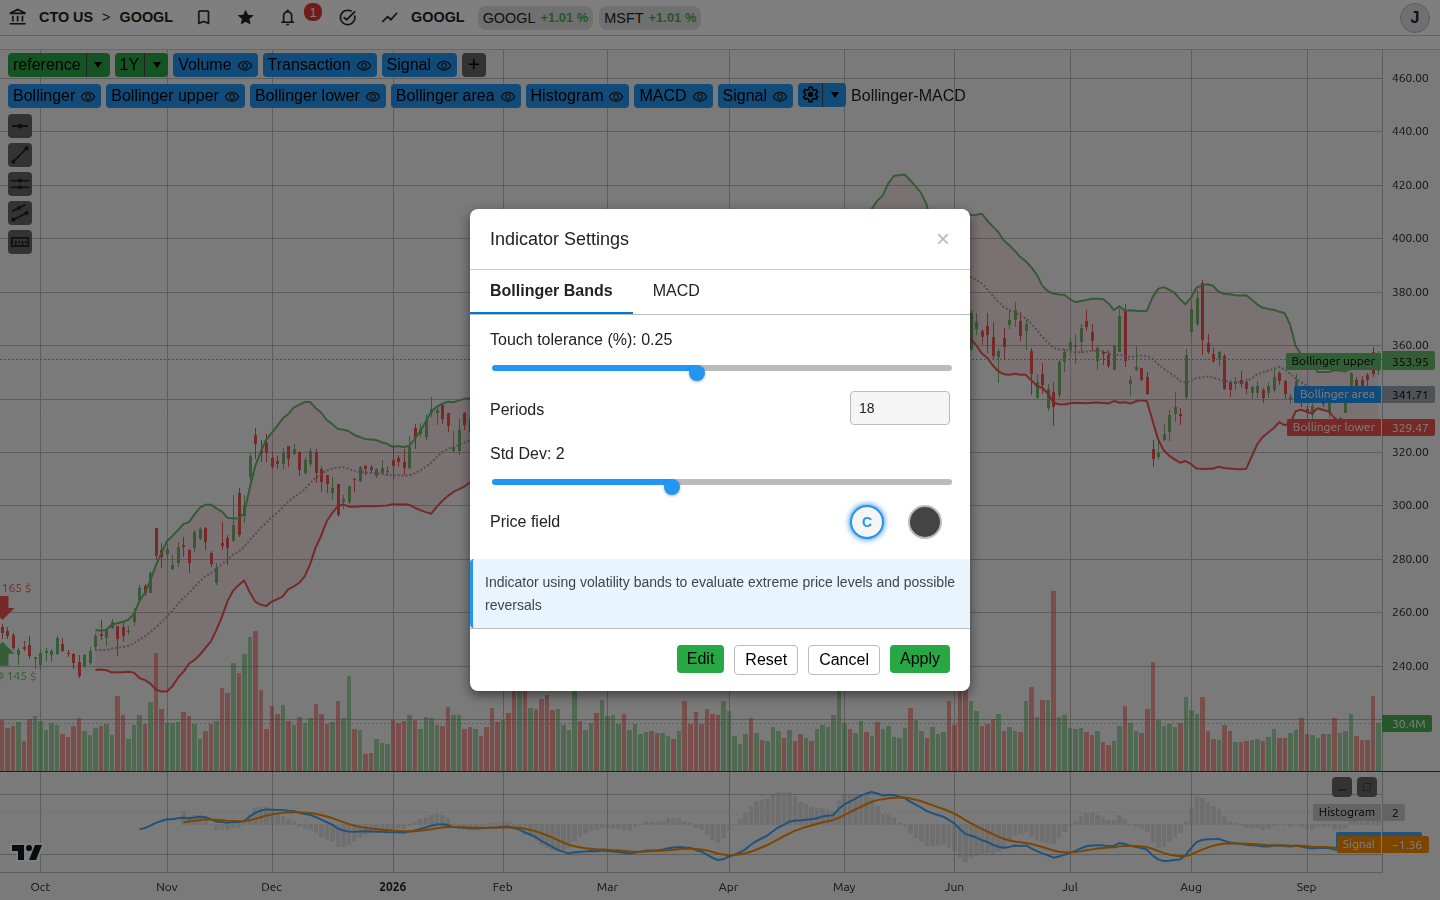Add a new indicator with the plus button
Viewport: 1440px width, 900px height.
pos(474,65)
